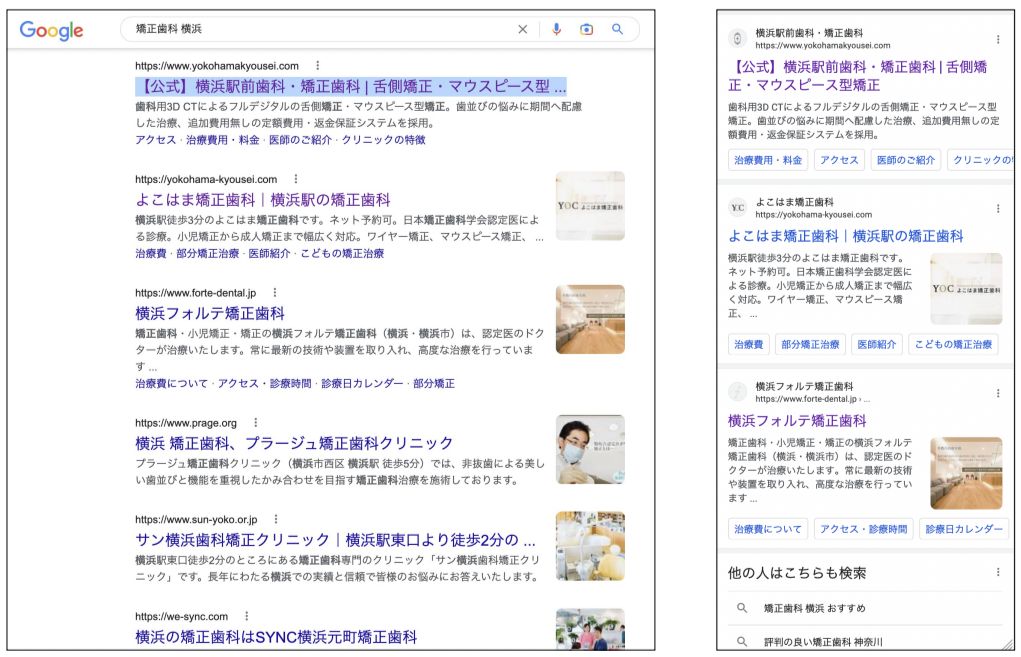Tap 治療費について chip in mobile view

point(768,529)
